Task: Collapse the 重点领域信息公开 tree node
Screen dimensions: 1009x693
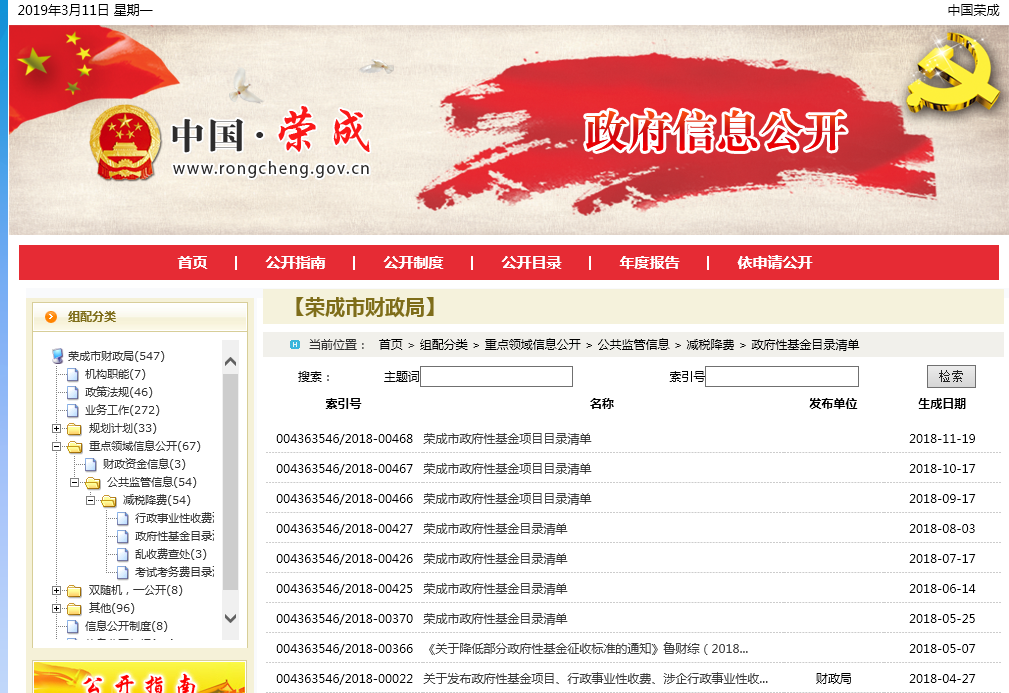Action: point(57,446)
